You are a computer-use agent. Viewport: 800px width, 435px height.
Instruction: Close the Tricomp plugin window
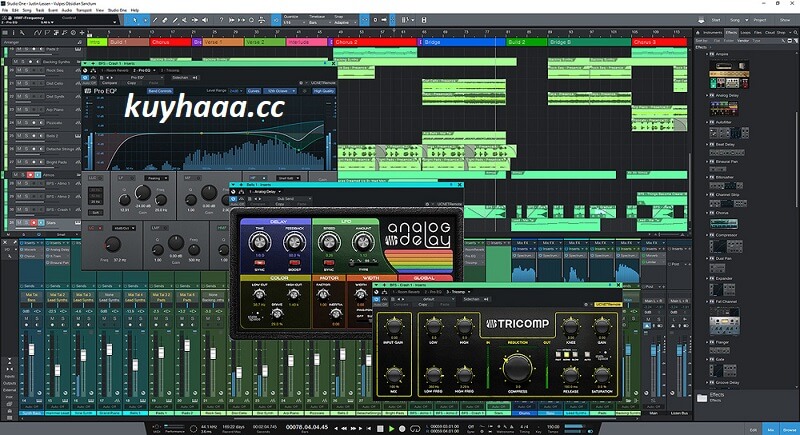pos(618,285)
